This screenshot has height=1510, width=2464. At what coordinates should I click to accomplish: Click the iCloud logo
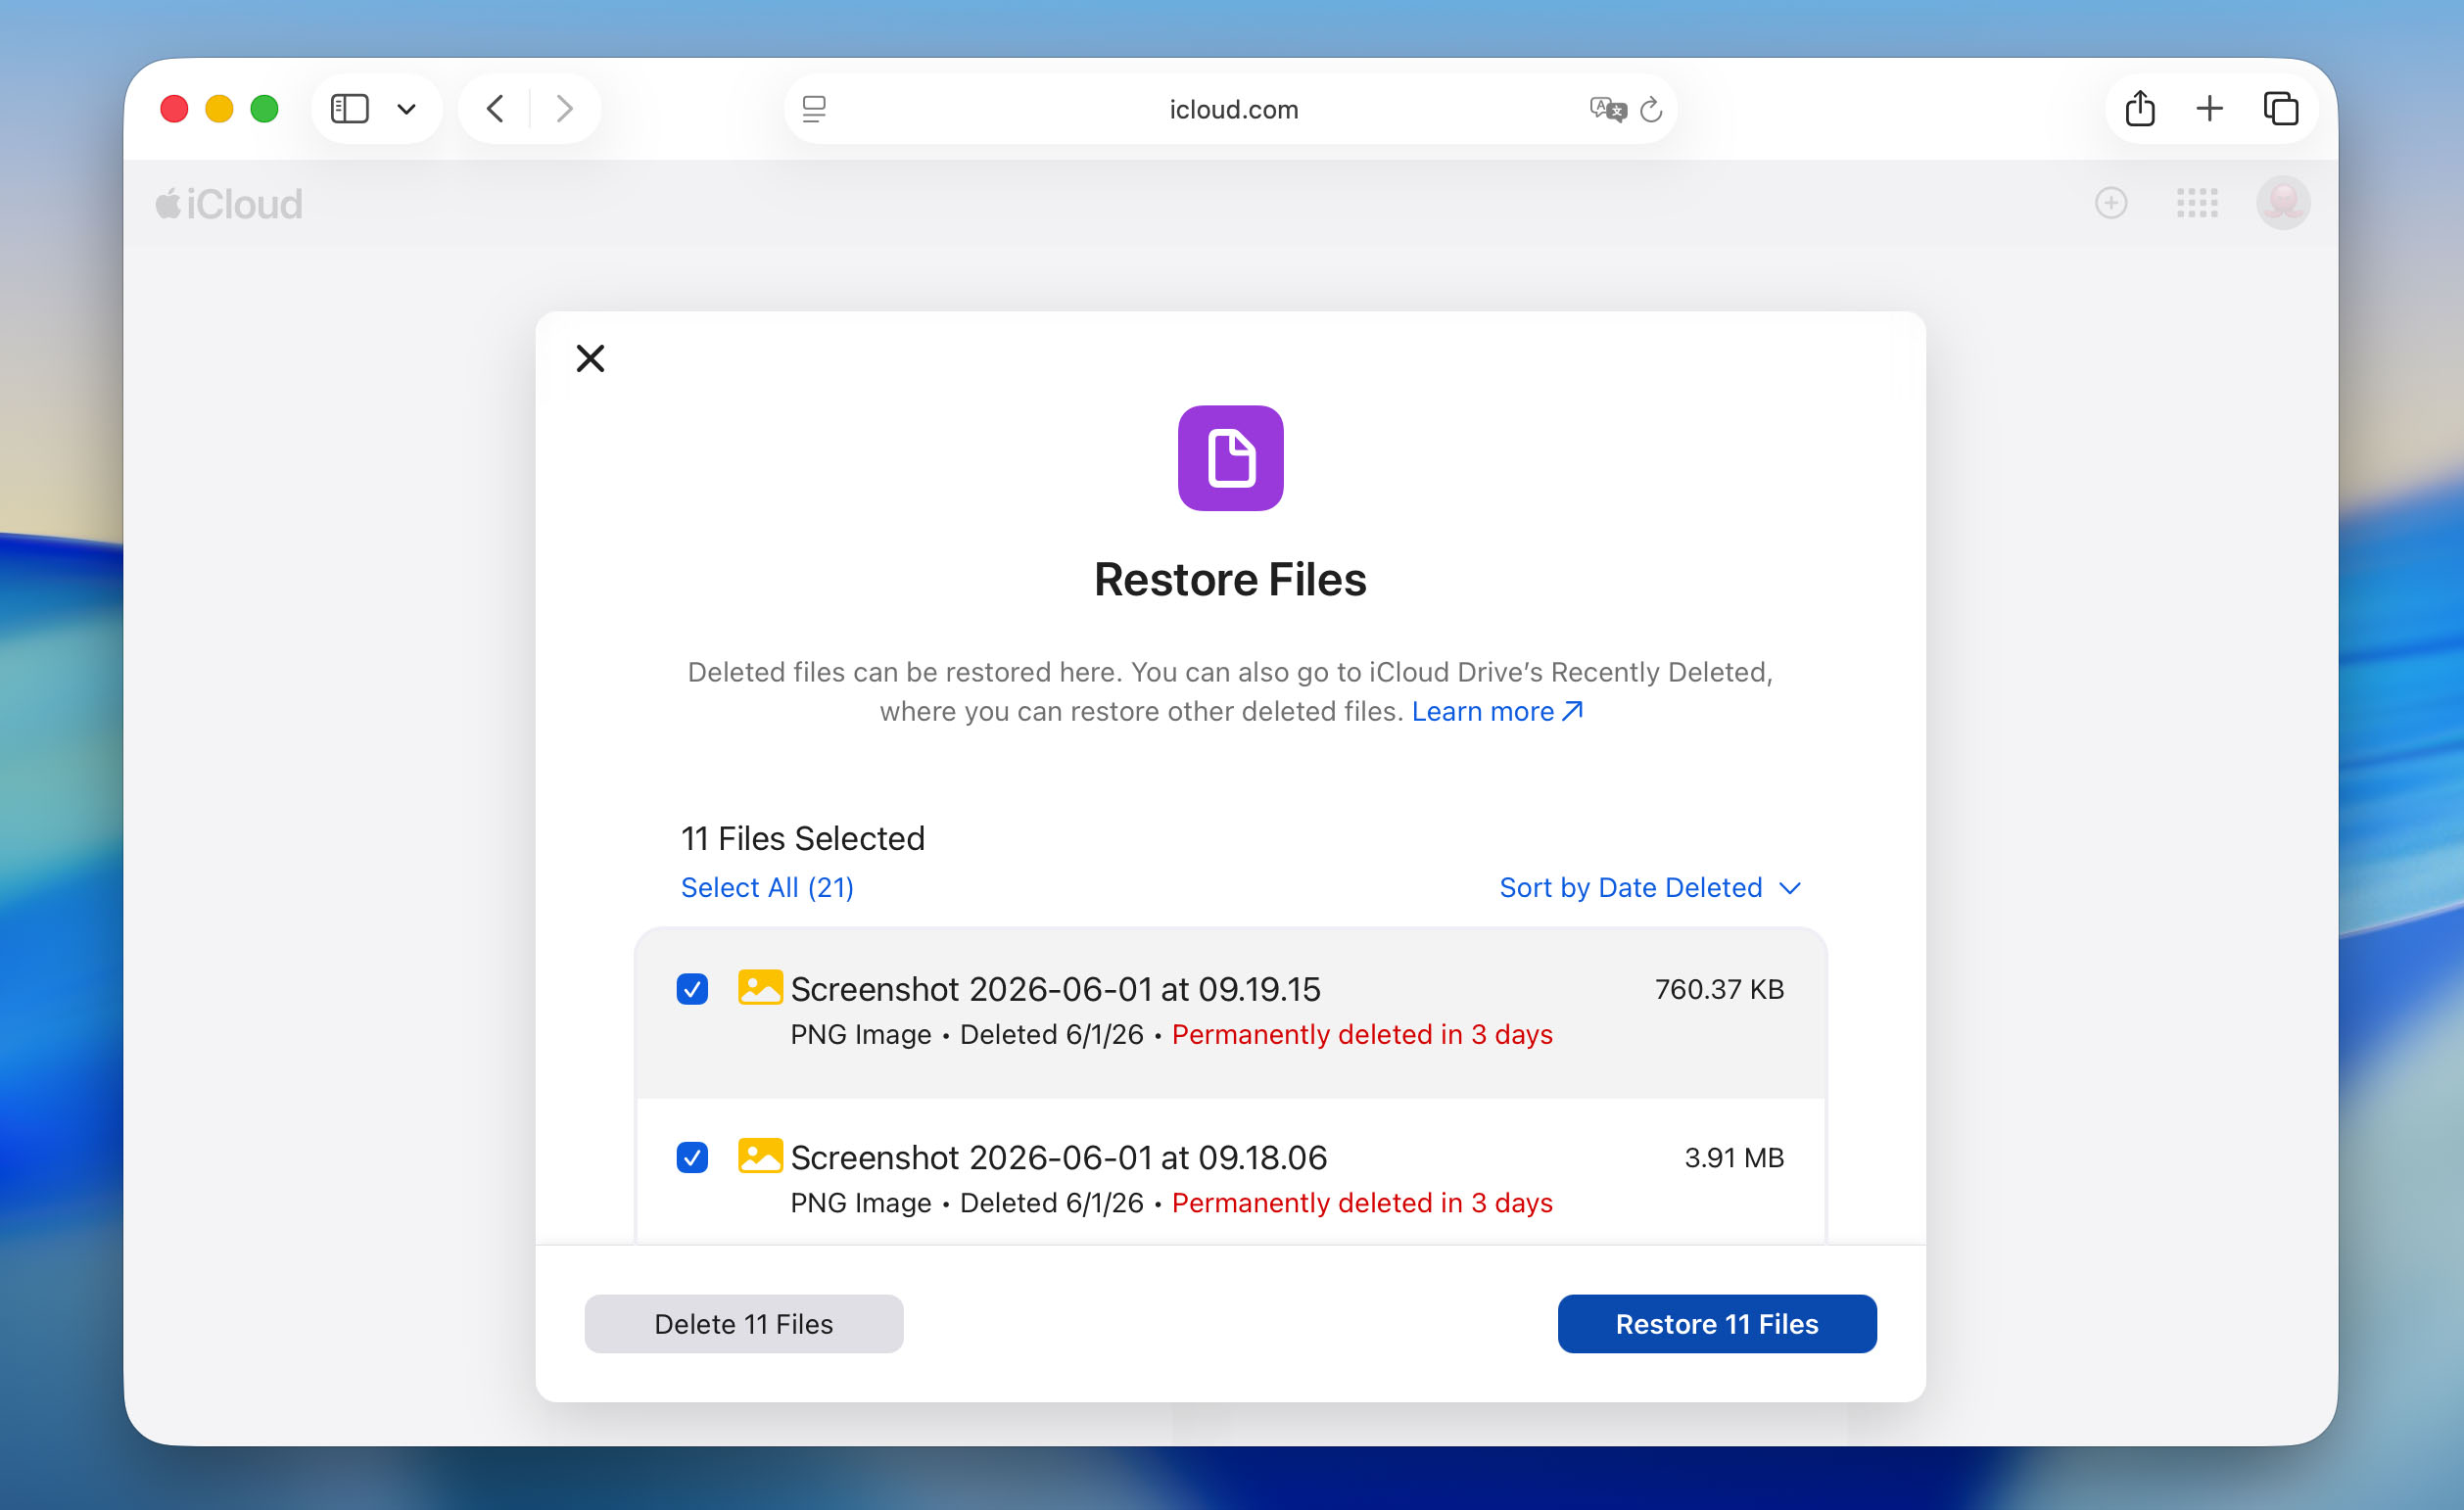click(x=229, y=204)
